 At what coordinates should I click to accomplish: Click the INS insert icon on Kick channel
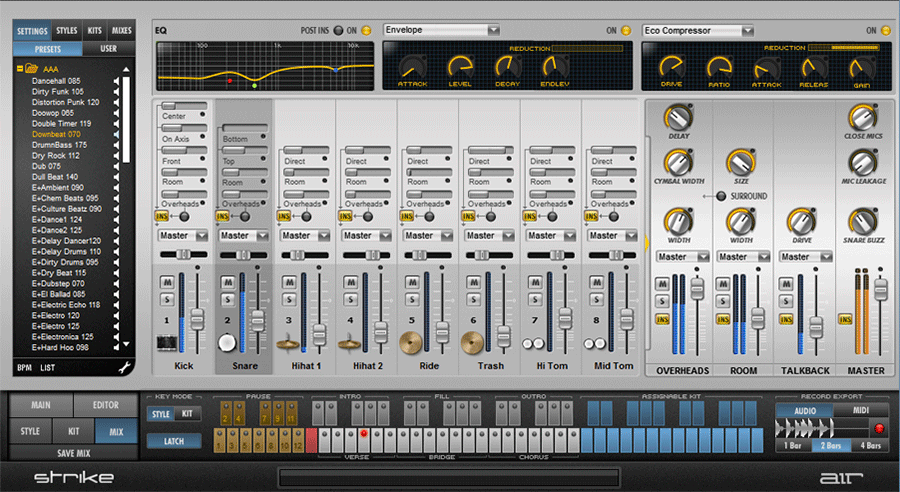[x=161, y=215]
